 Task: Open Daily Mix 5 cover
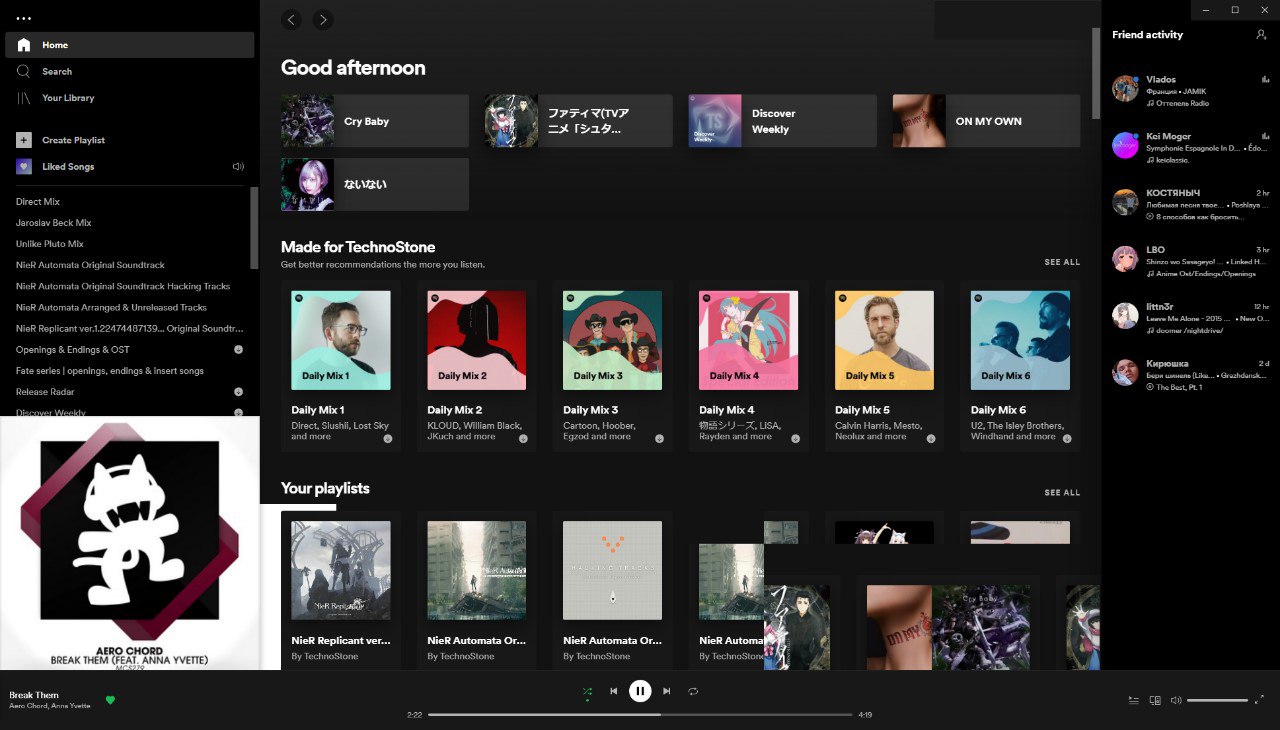pos(885,340)
